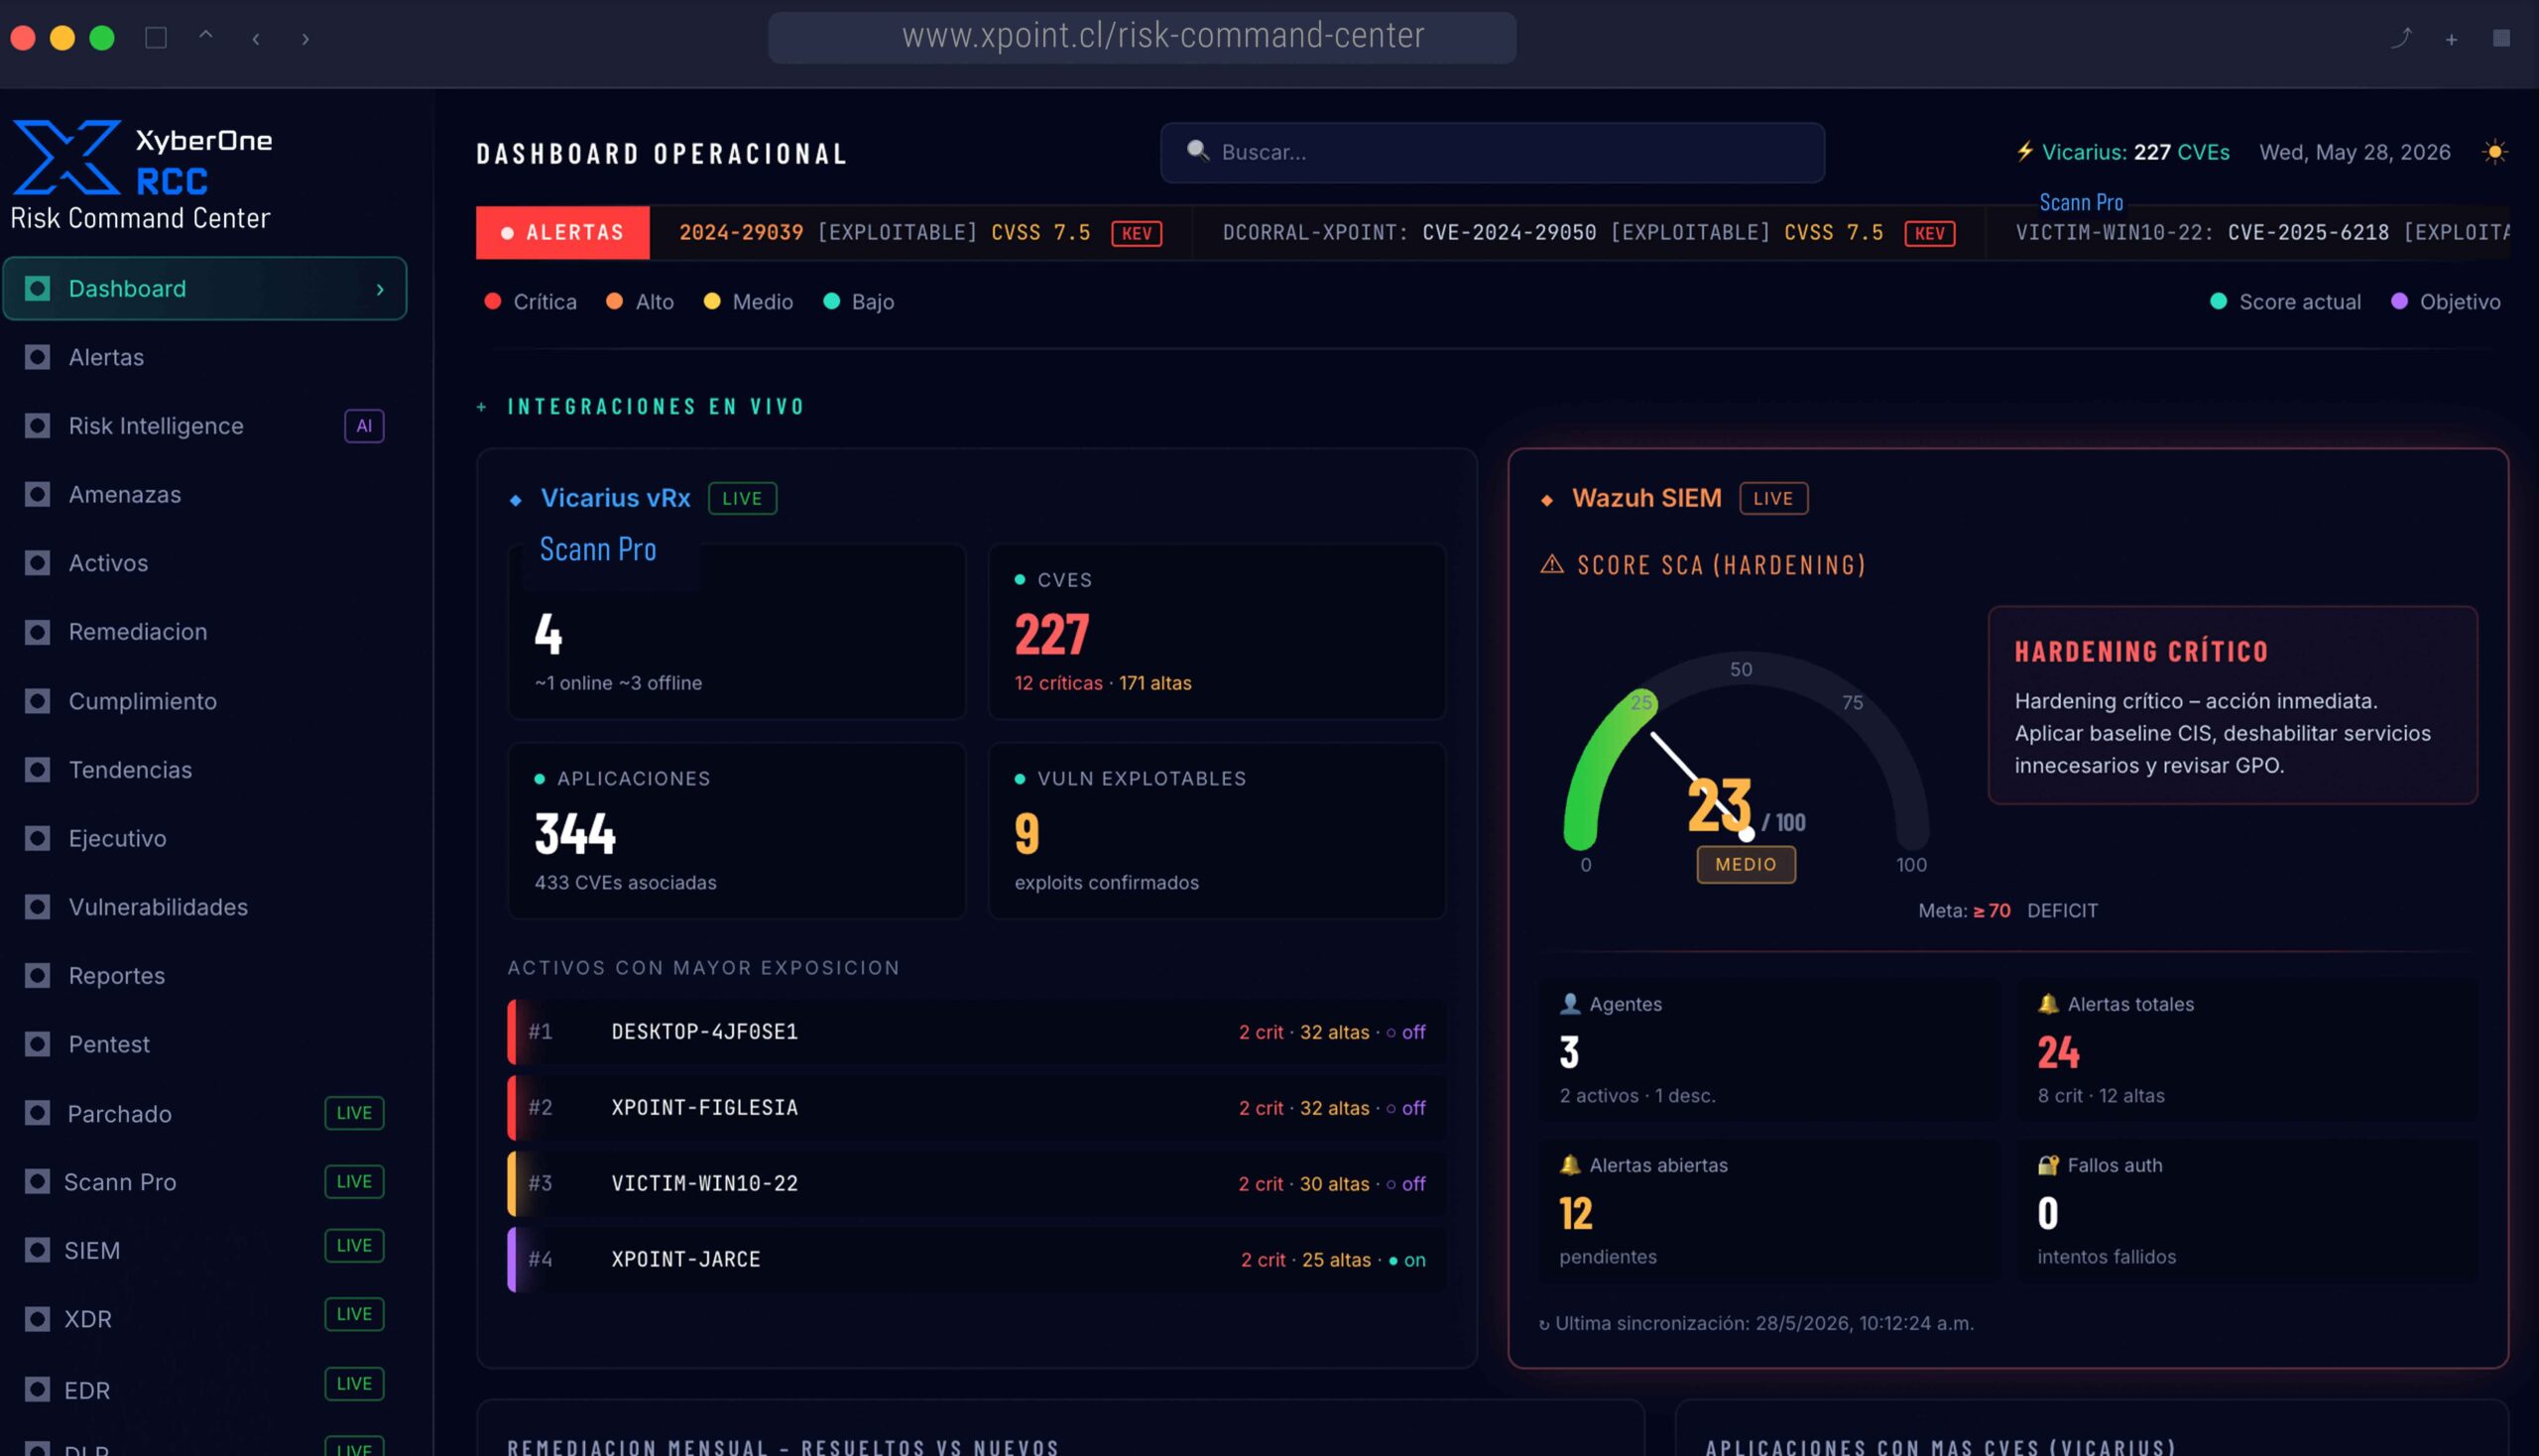Viewport: 2539px width, 1456px height.
Task: Open the Vuln Explotables 9 card
Action: 1216,830
